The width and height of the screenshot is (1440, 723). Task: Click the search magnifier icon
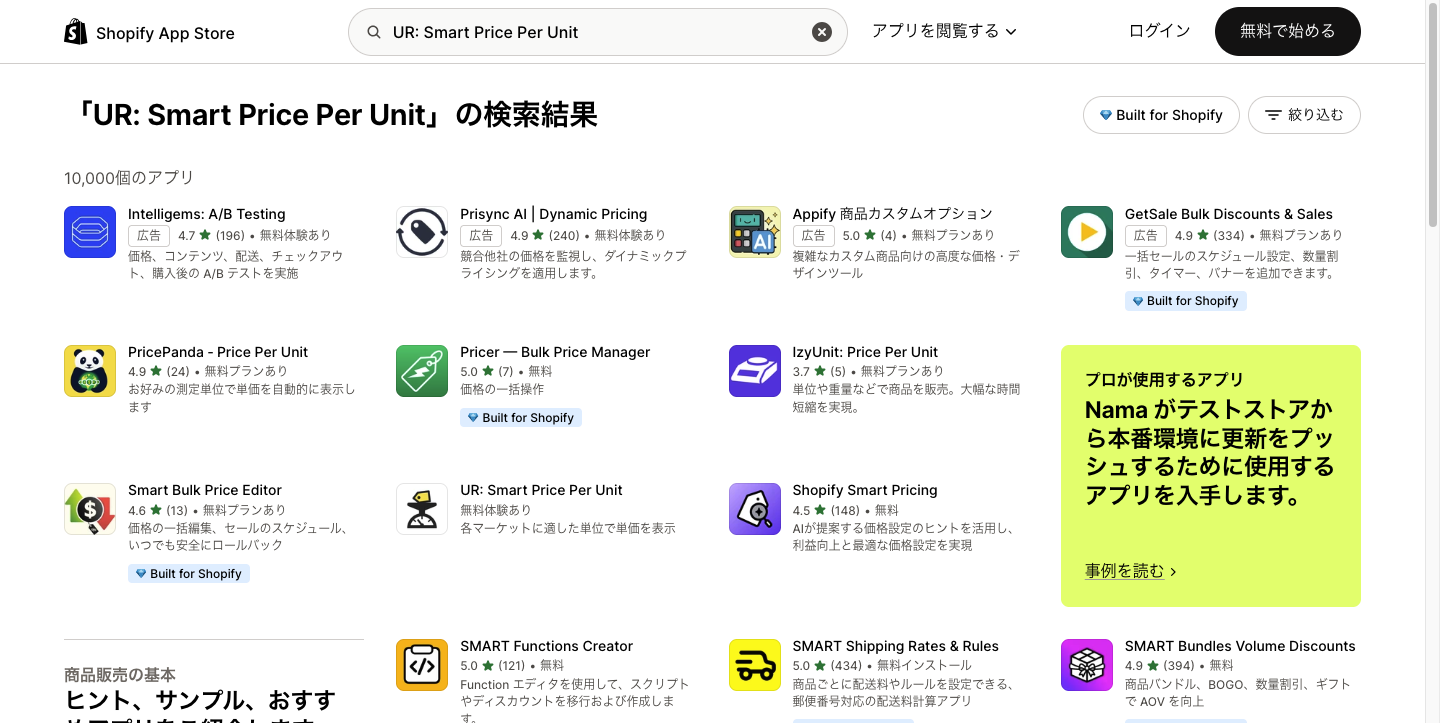pos(374,32)
